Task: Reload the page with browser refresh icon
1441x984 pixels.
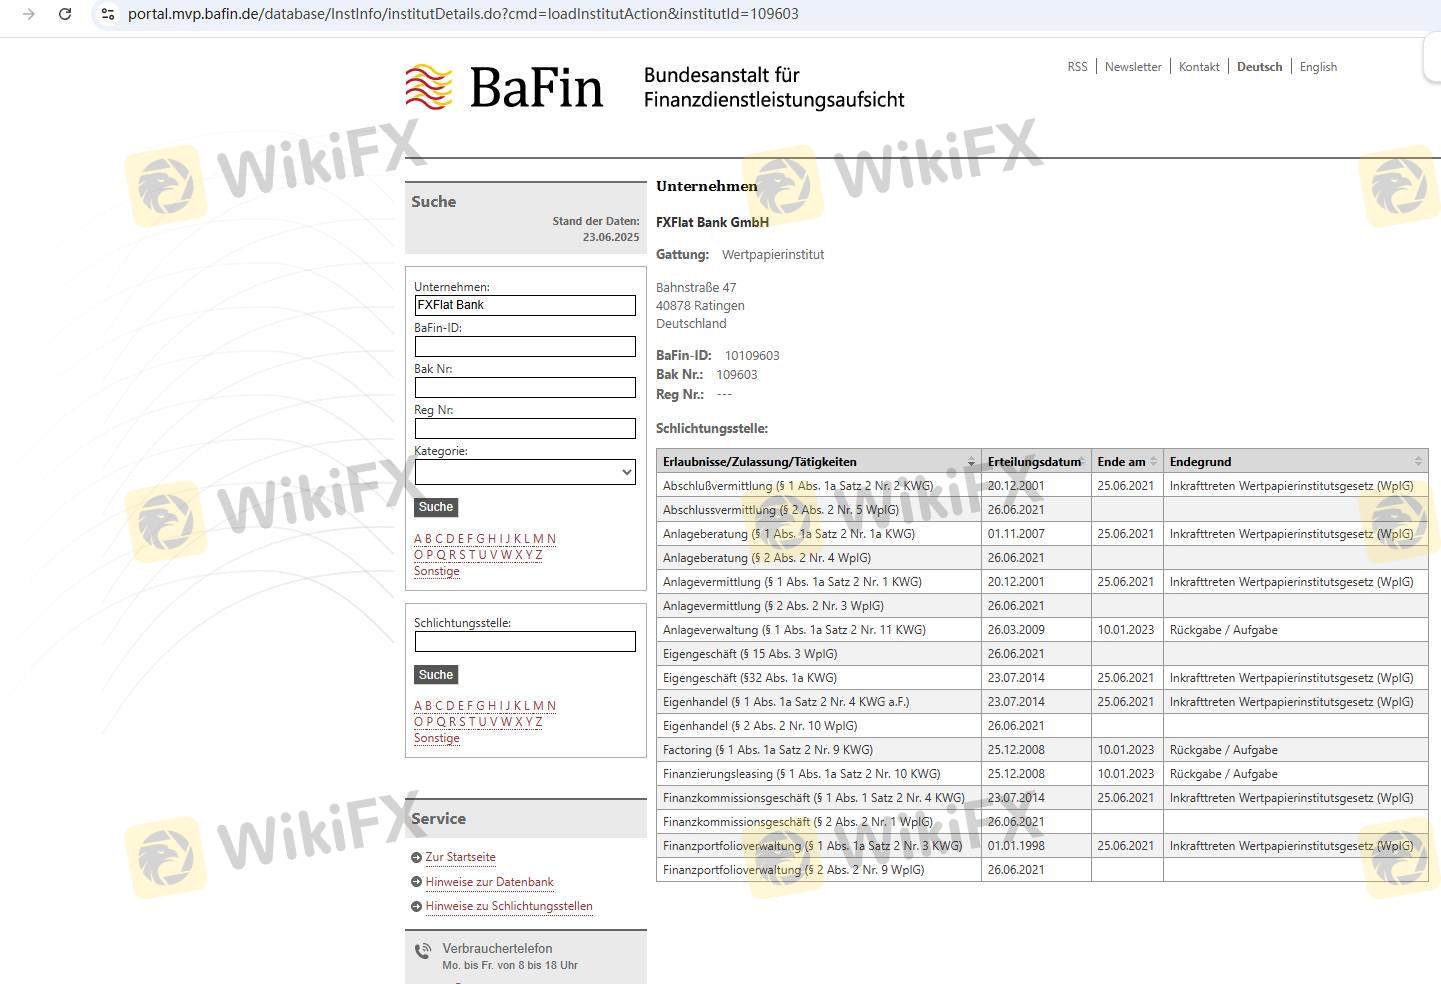Action: pos(65,14)
